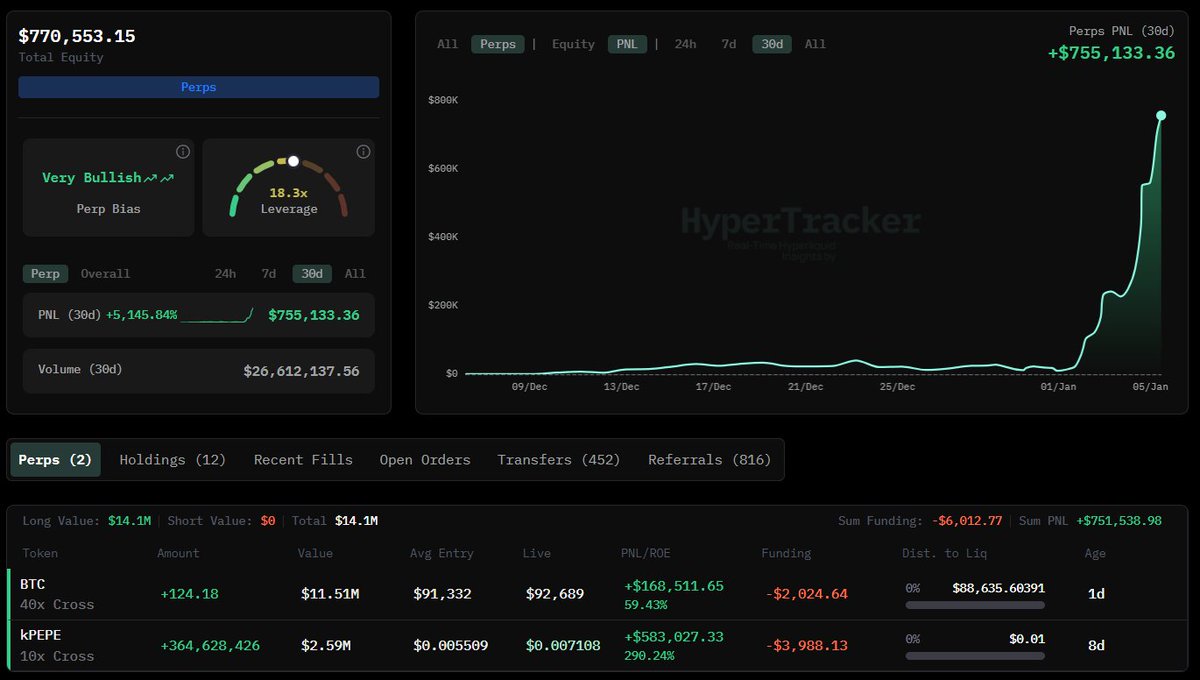The width and height of the screenshot is (1200, 680).
Task: Click the BTC amount +124.18
Action: pos(189,594)
